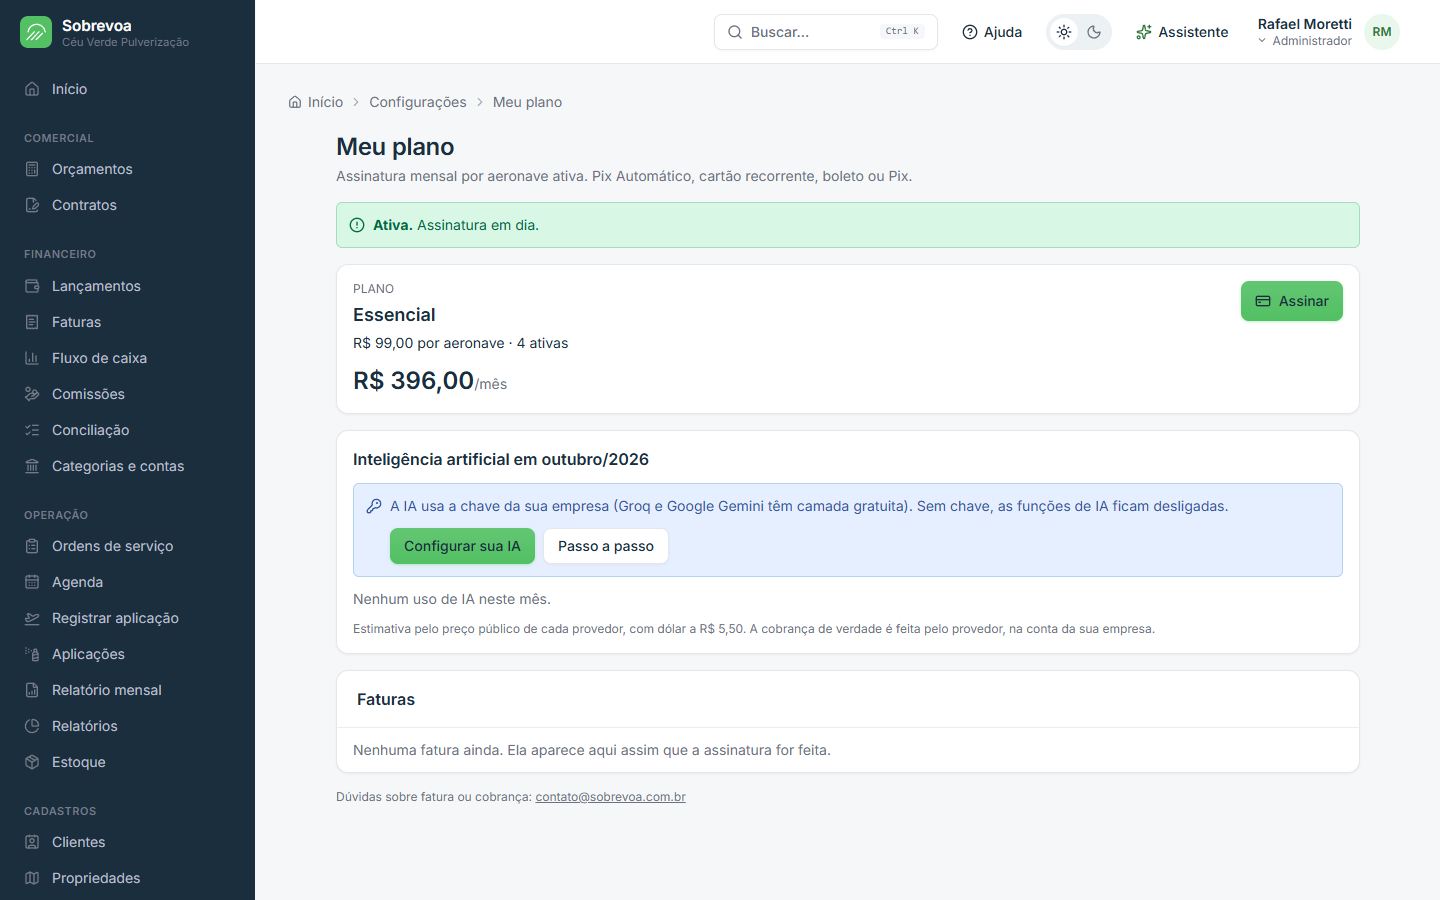
Task: Open the Assistente sparkle icon
Action: [x=1144, y=32]
